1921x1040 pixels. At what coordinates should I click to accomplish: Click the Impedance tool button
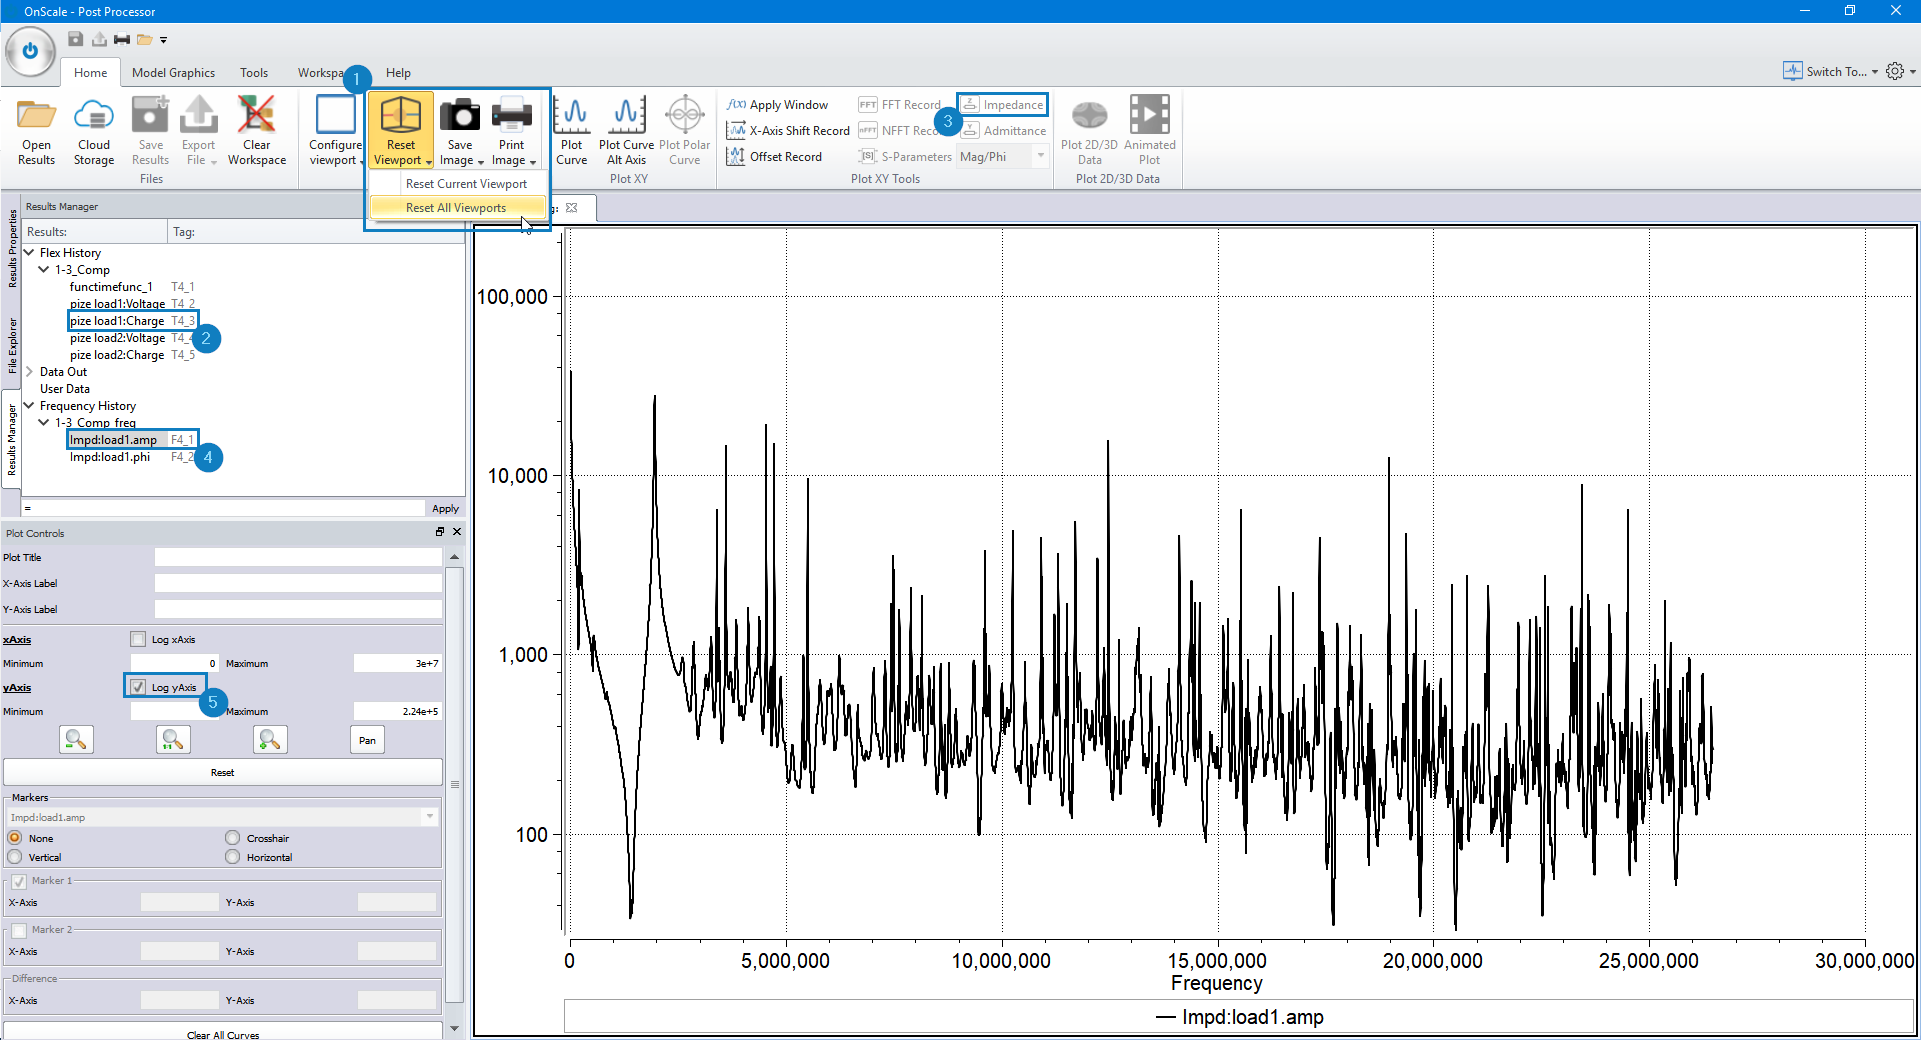1003,104
